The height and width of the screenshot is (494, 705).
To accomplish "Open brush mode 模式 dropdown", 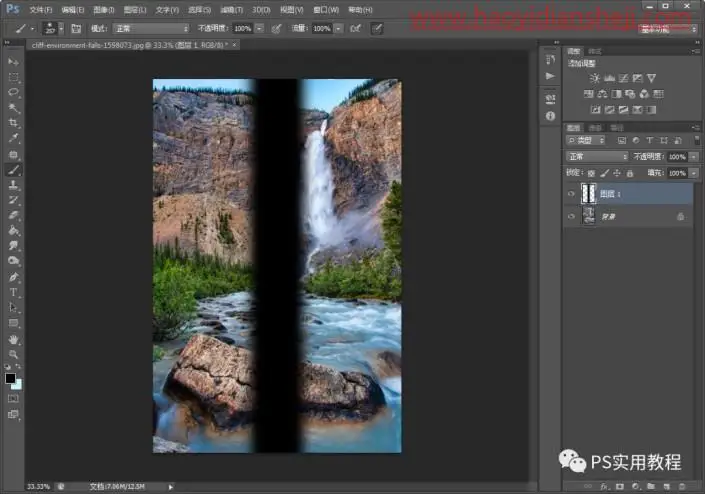I will [151, 28].
